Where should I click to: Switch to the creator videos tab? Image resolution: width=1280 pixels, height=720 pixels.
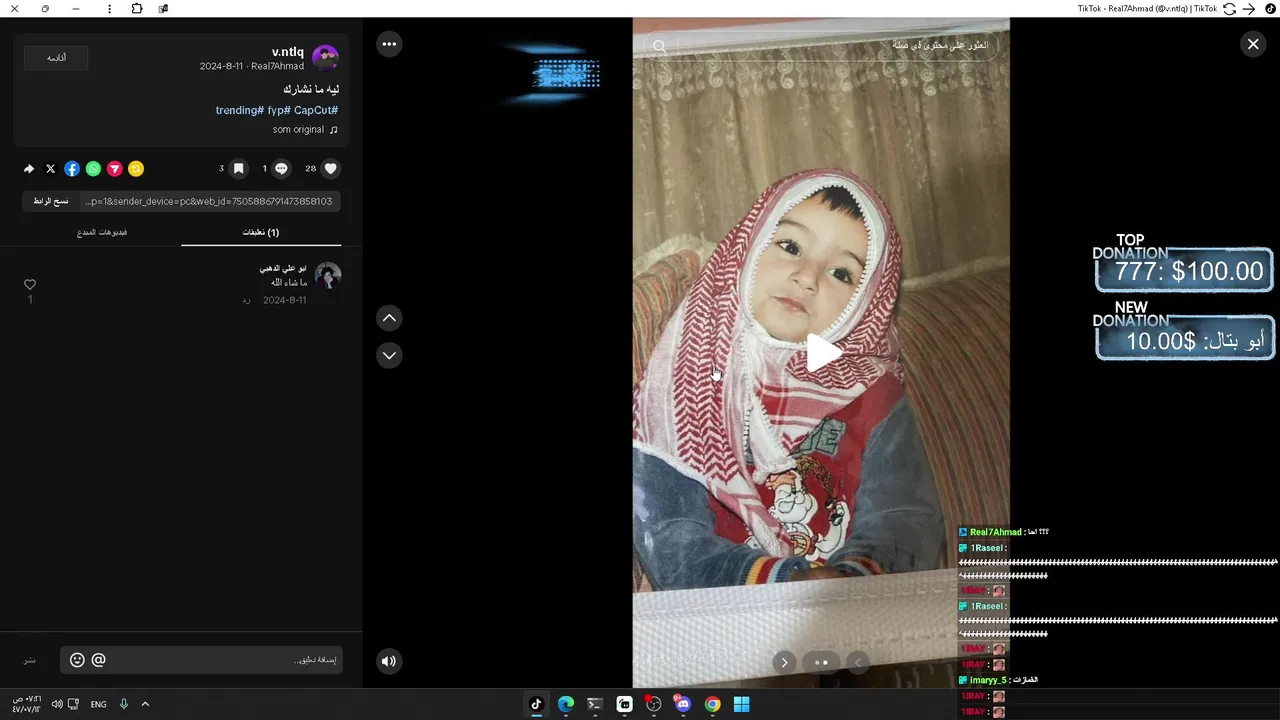pyautogui.click(x=102, y=232)
